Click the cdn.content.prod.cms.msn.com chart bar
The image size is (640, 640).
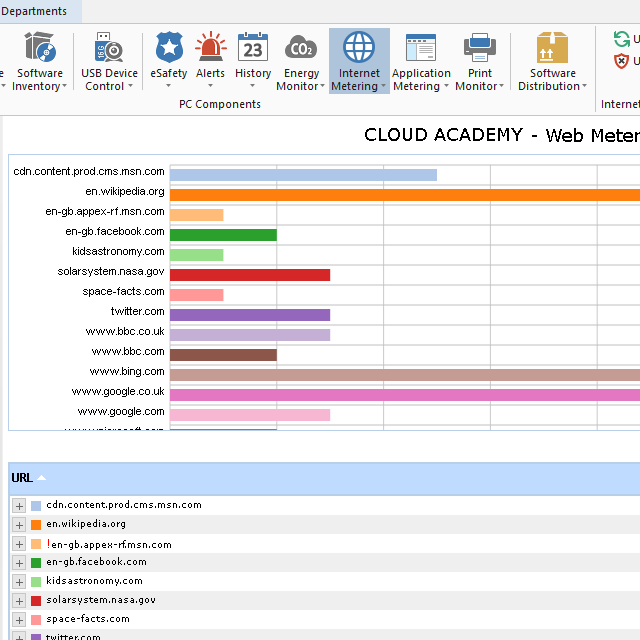click(x=303, y=175)
